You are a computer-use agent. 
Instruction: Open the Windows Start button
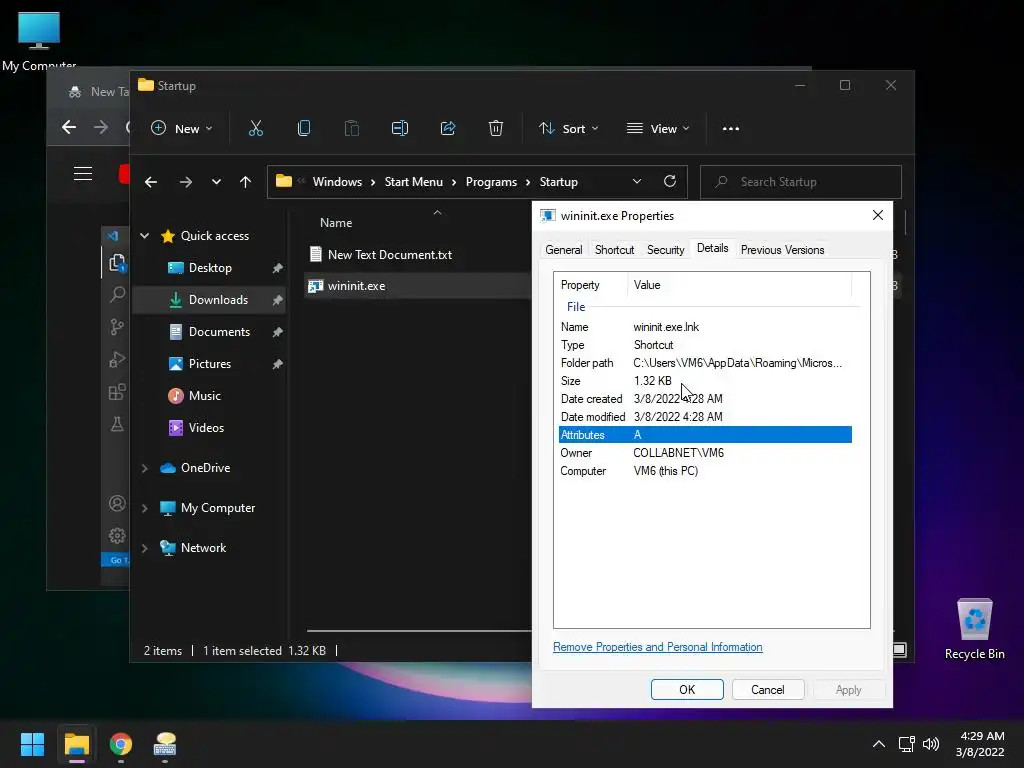point(32,744)
